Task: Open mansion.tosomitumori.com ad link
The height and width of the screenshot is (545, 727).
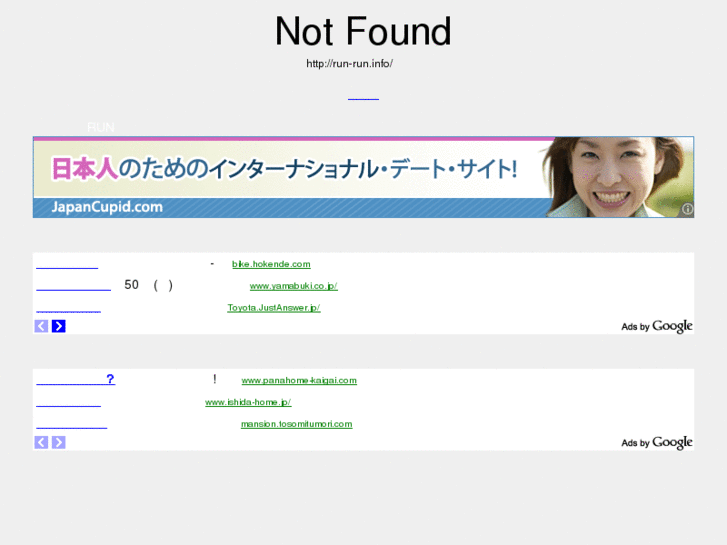Action: coord(296,424)
